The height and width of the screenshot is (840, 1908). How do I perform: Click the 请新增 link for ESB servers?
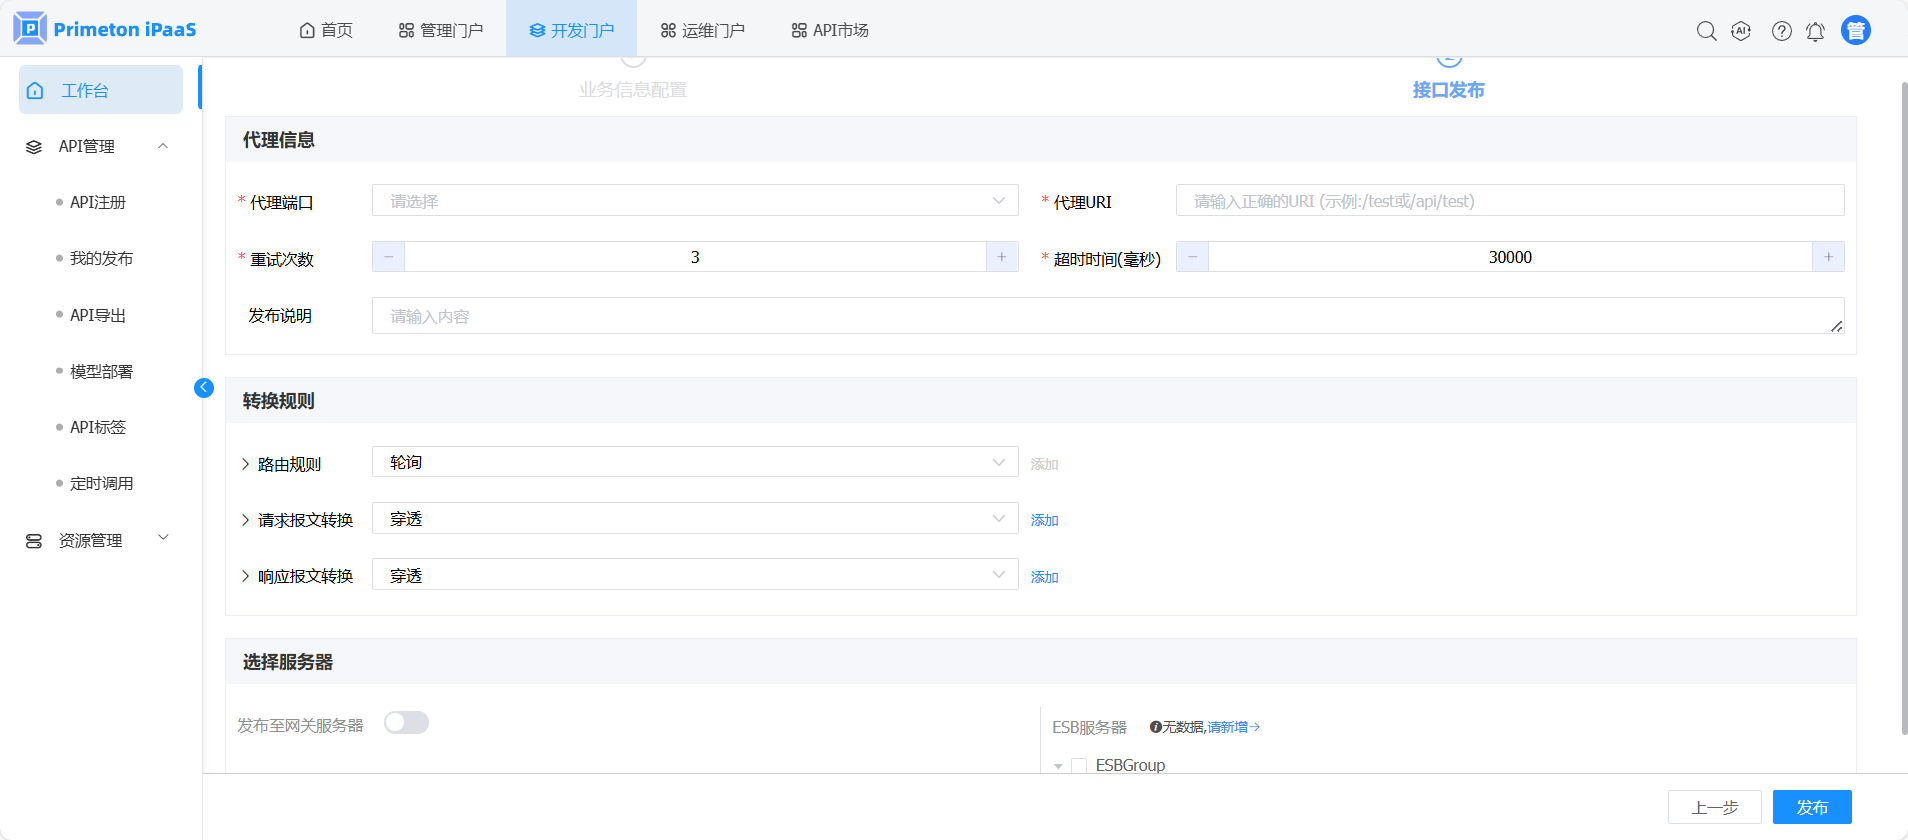(1232, 727)
